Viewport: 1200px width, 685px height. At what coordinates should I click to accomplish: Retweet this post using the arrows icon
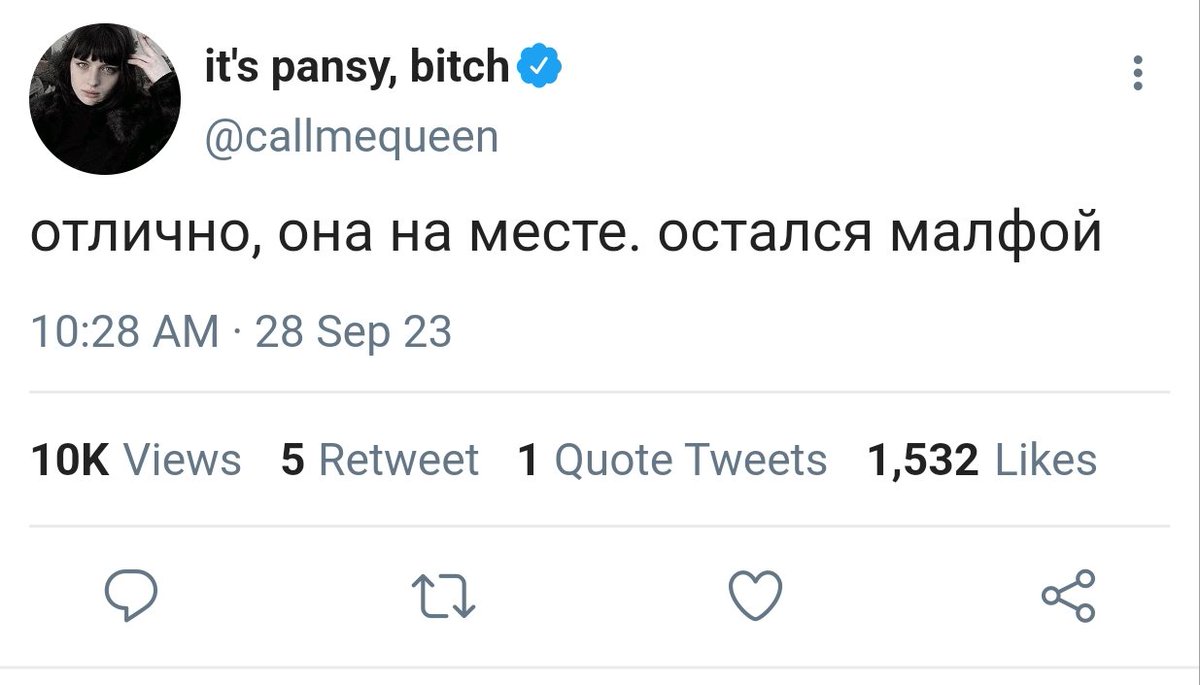tap(443, 598)
